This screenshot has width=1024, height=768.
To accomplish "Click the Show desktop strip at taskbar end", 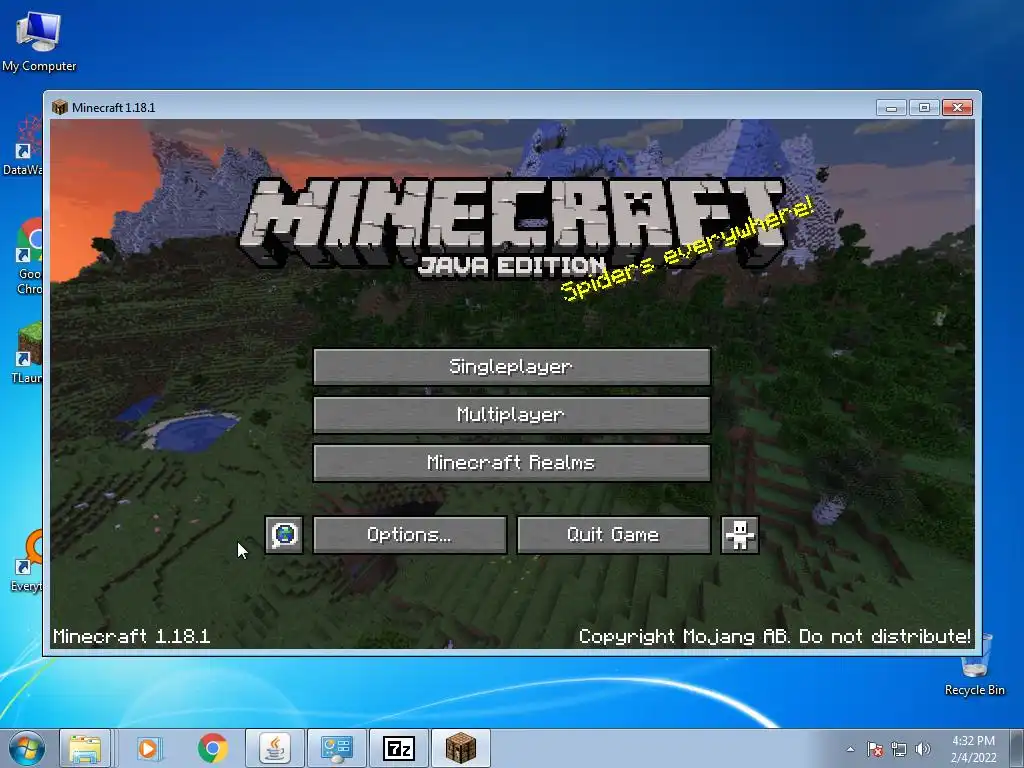I will [1017, 748].
